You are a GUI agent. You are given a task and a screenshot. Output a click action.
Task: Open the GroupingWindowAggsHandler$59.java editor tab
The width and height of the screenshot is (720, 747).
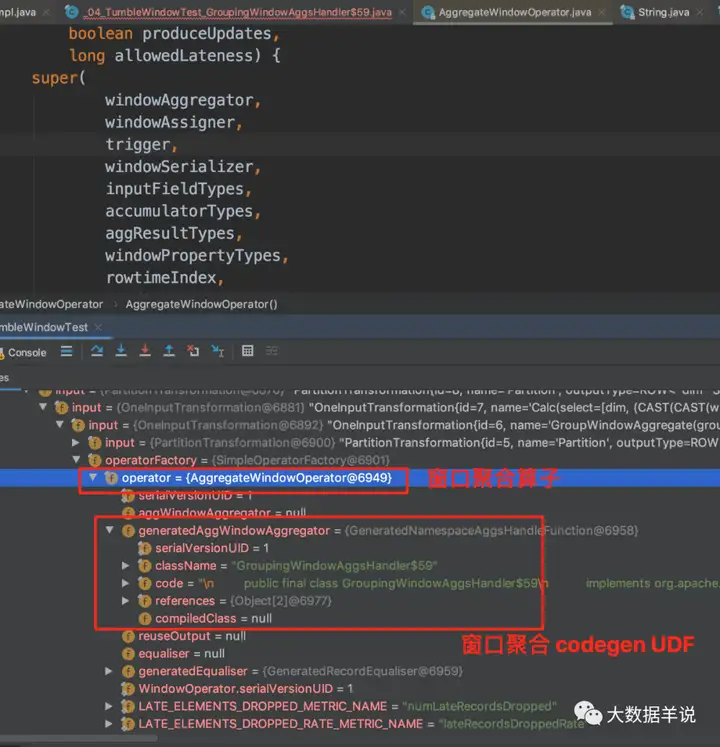[x=239, y=12]
